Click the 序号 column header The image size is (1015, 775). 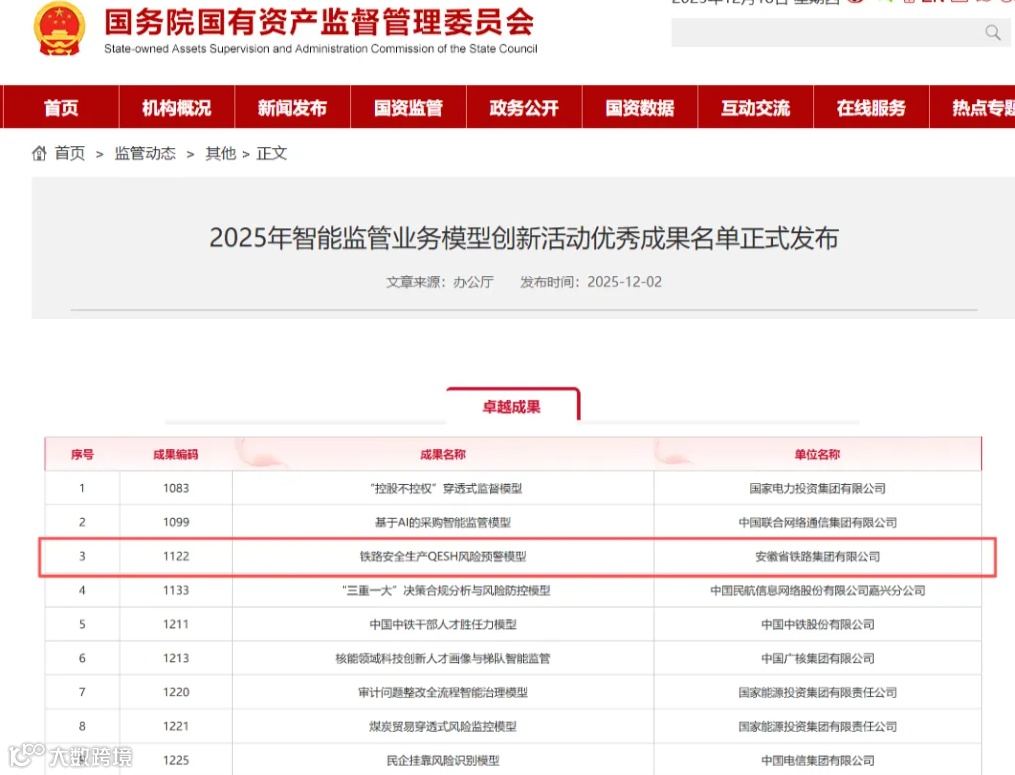(82, 455)
